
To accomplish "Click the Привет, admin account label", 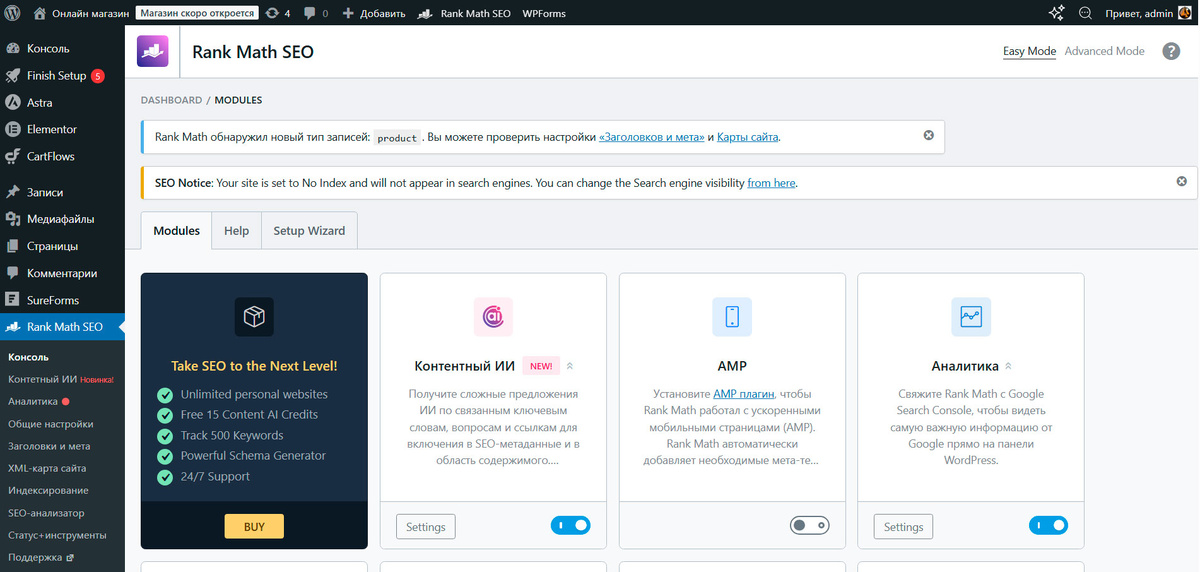I will 1139,13.
